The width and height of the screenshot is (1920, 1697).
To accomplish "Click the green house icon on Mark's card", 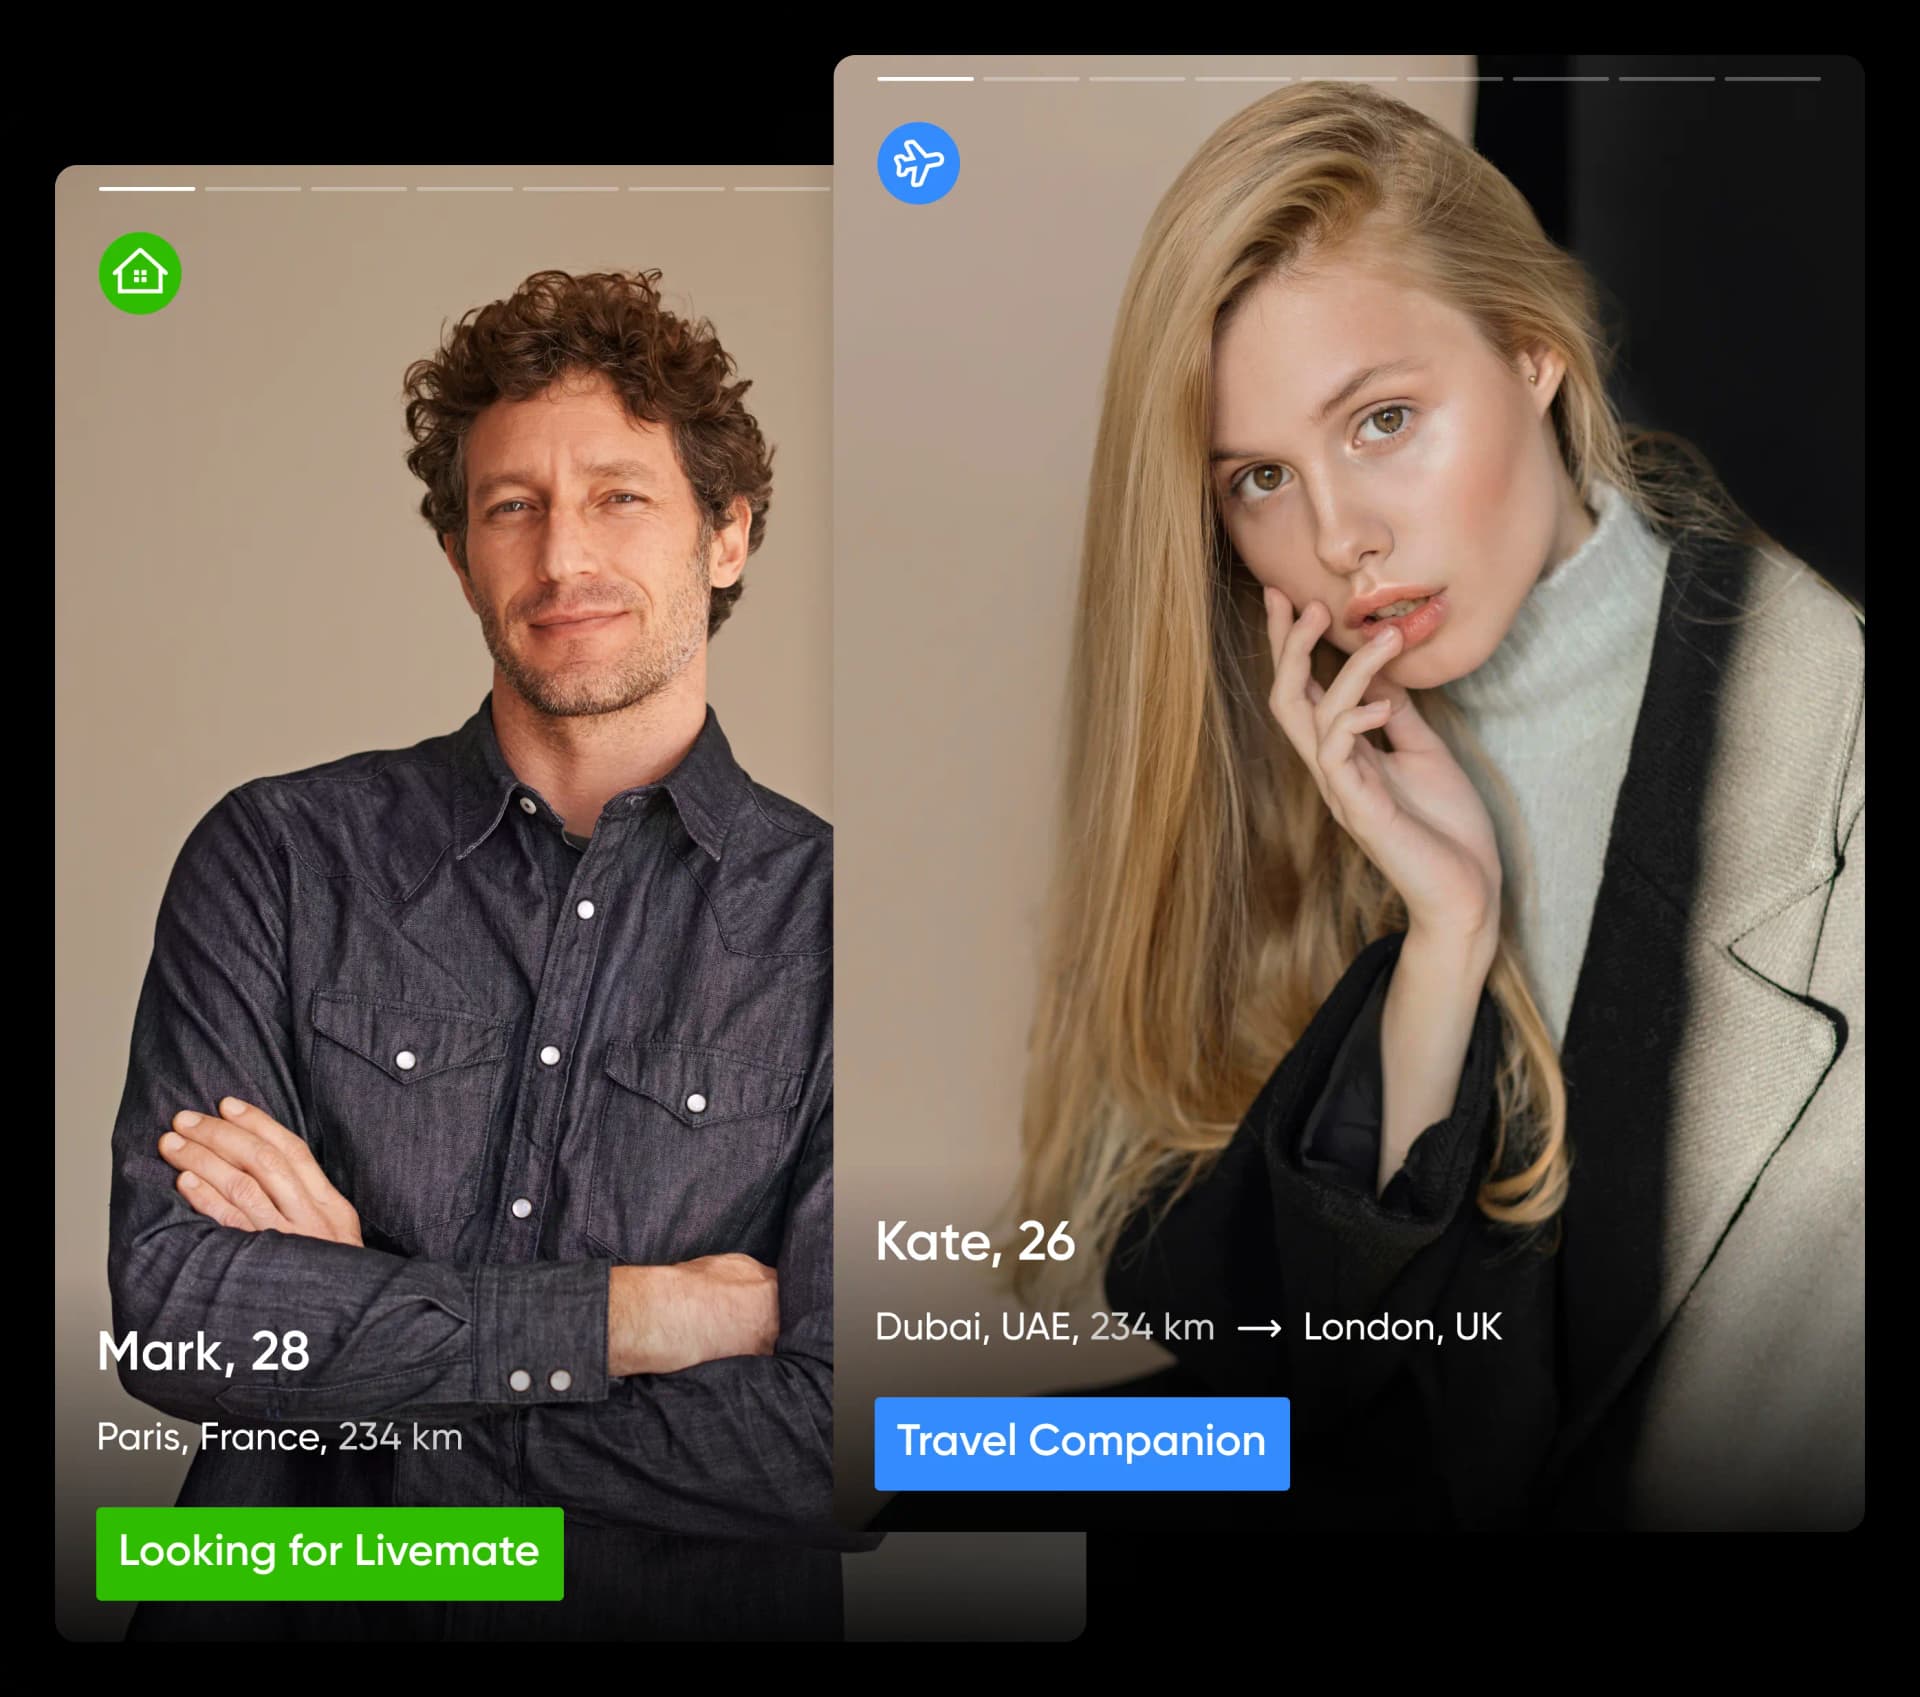I will tap(140, 273).
